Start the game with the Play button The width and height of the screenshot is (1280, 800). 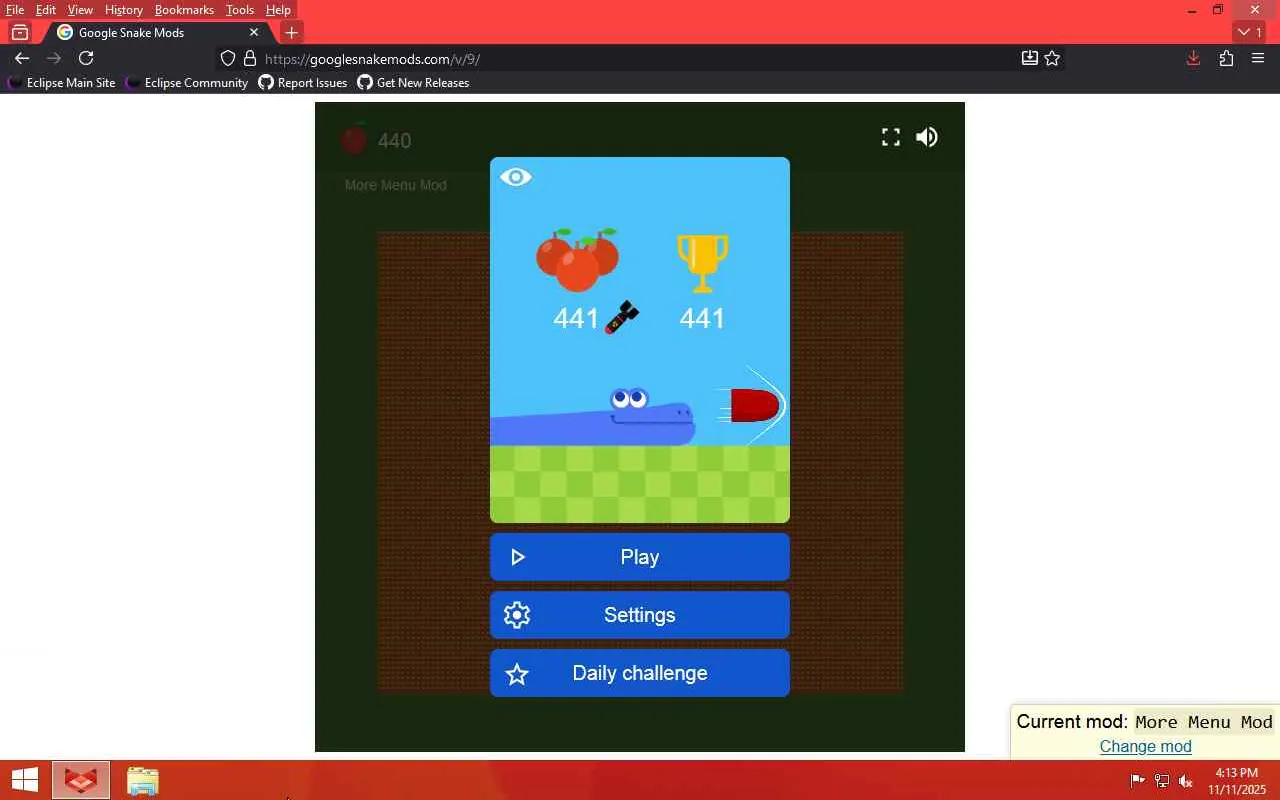tap(640, 557)
